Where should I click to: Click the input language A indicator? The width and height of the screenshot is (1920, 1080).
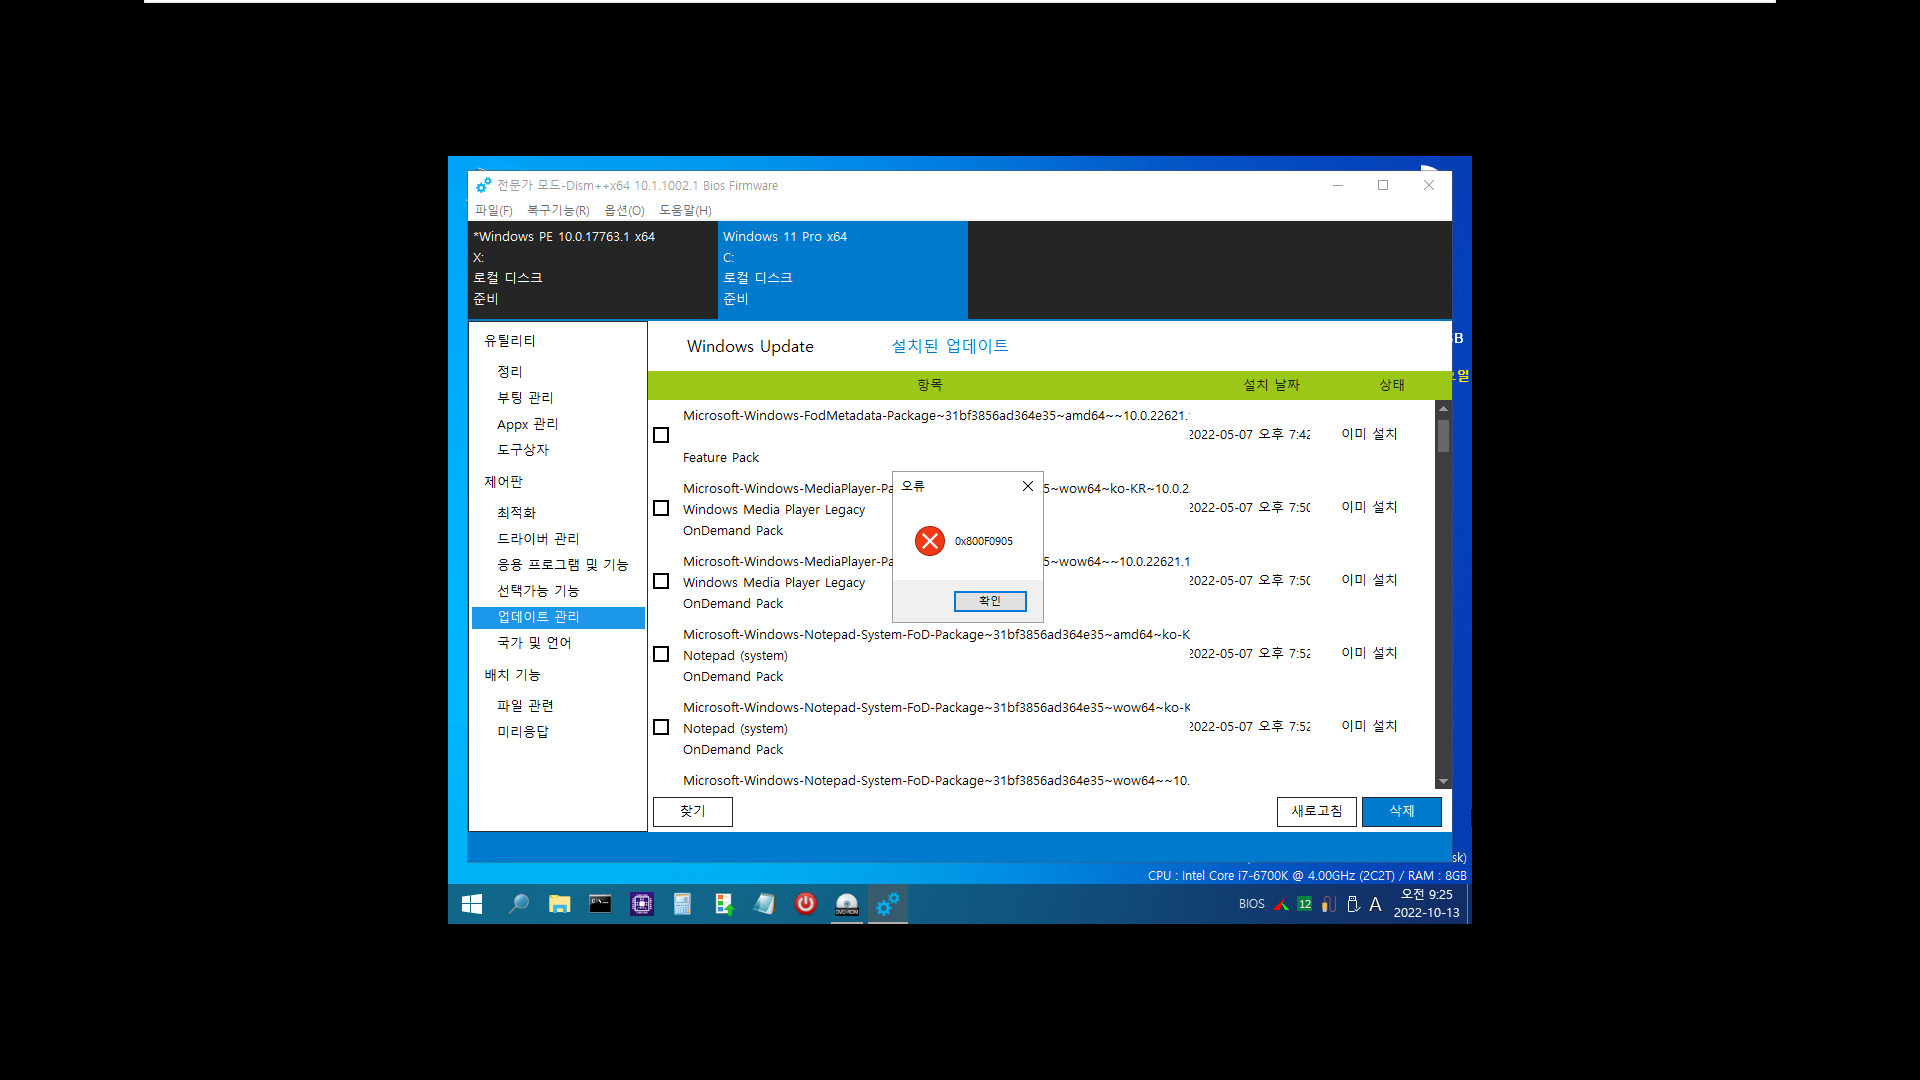pos(1375,904)
